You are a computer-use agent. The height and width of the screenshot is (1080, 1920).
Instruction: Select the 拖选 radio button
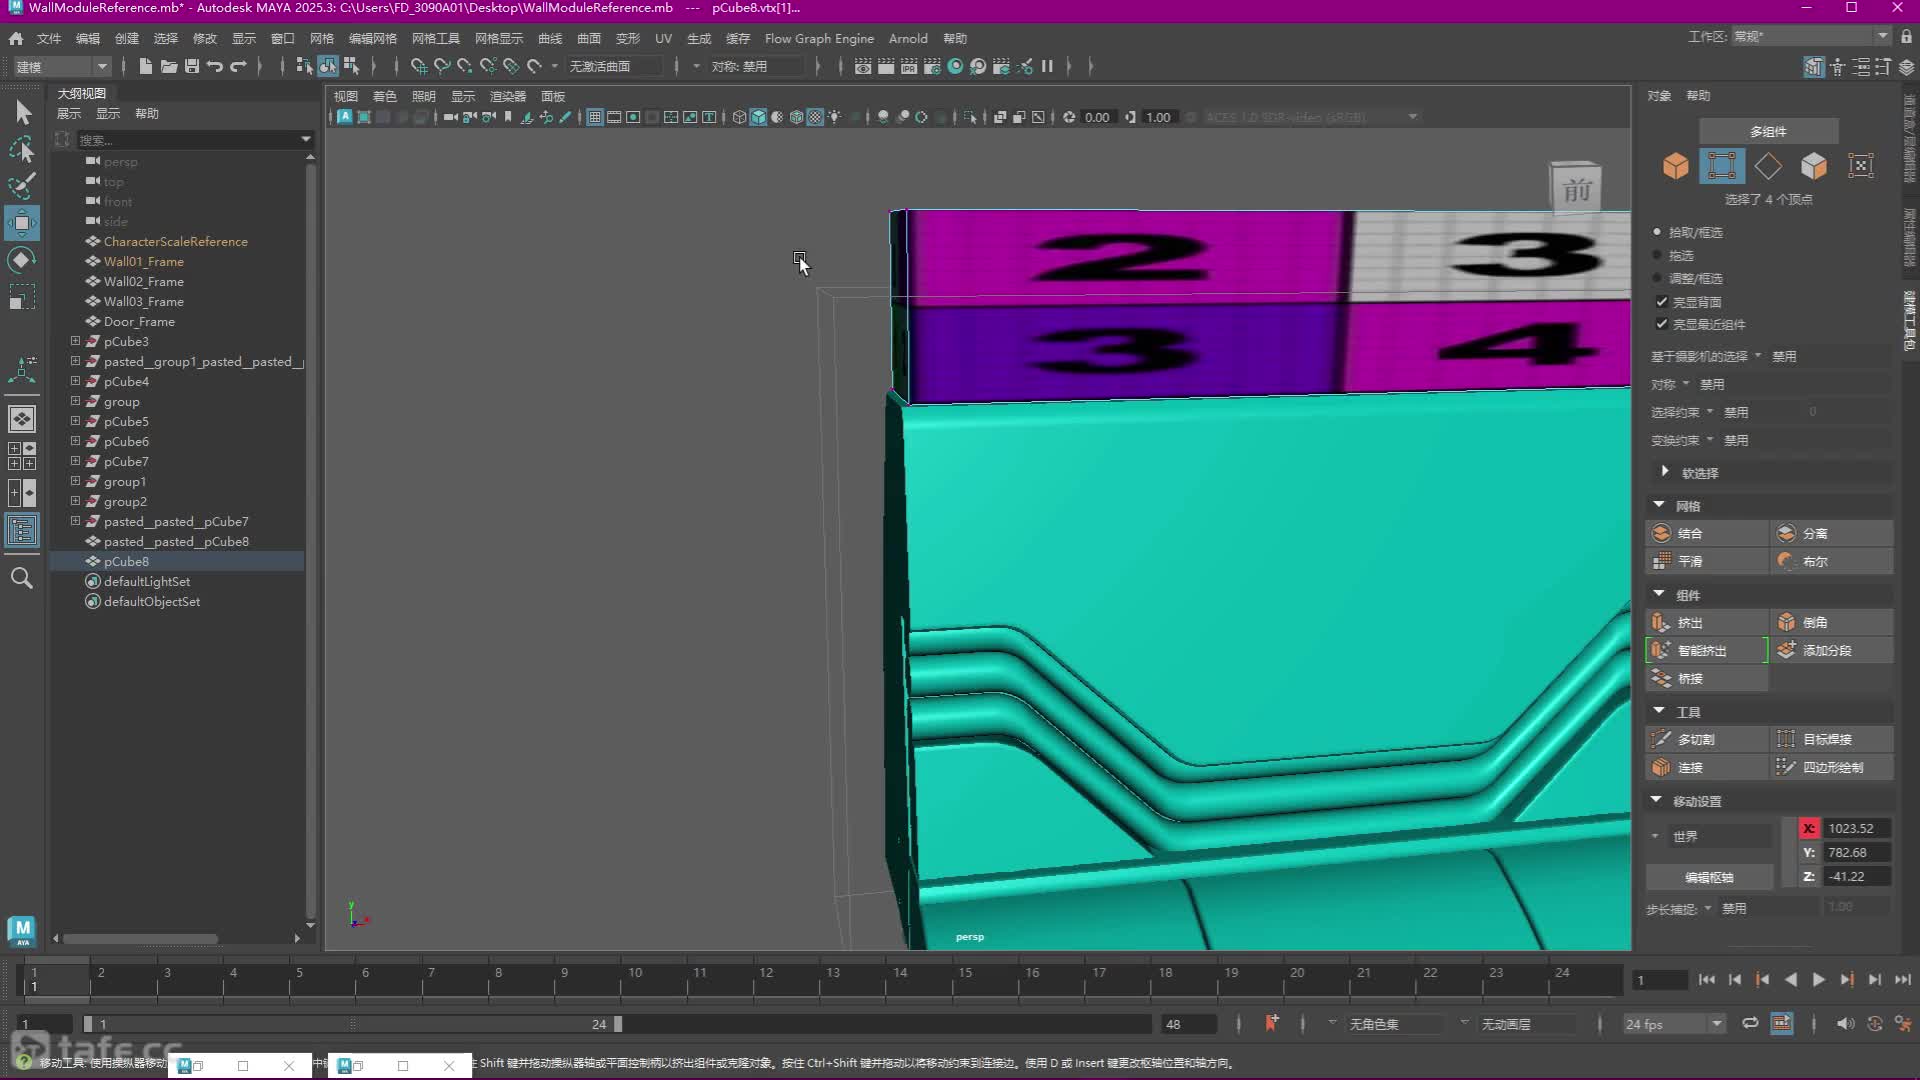coord(1658,255)
